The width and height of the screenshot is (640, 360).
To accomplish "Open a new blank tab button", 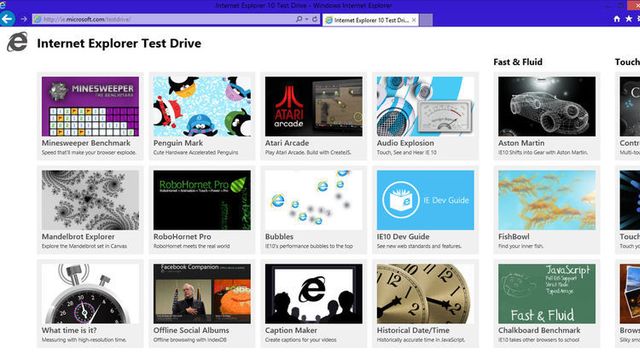I will [x=426, y=20].
